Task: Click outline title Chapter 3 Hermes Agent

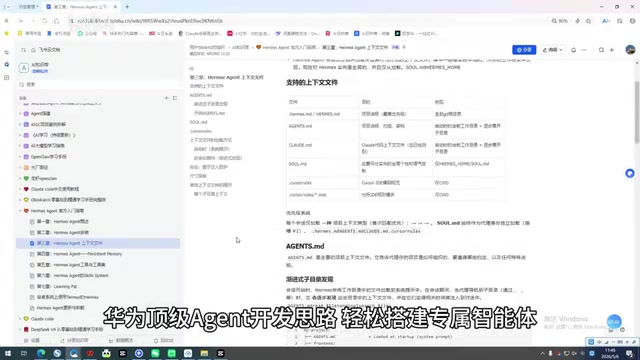Action: 227,77
